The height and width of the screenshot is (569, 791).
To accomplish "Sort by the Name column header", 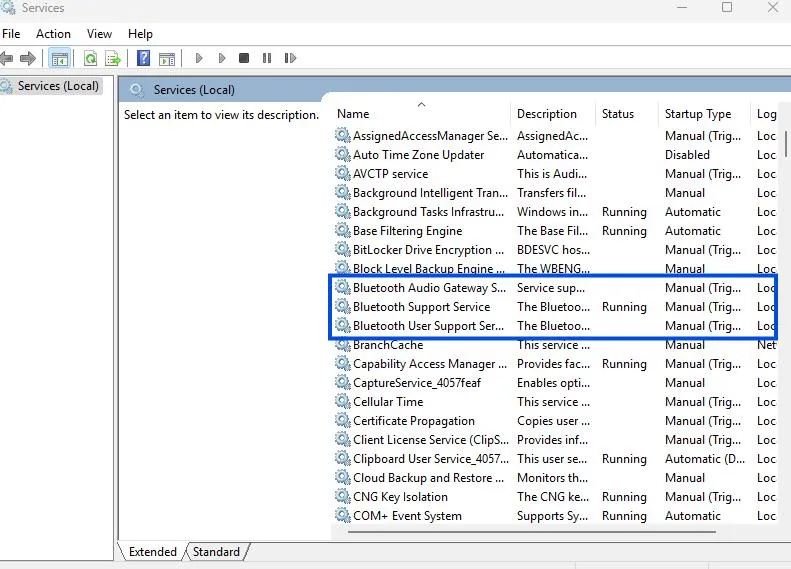I will point(353,114).
